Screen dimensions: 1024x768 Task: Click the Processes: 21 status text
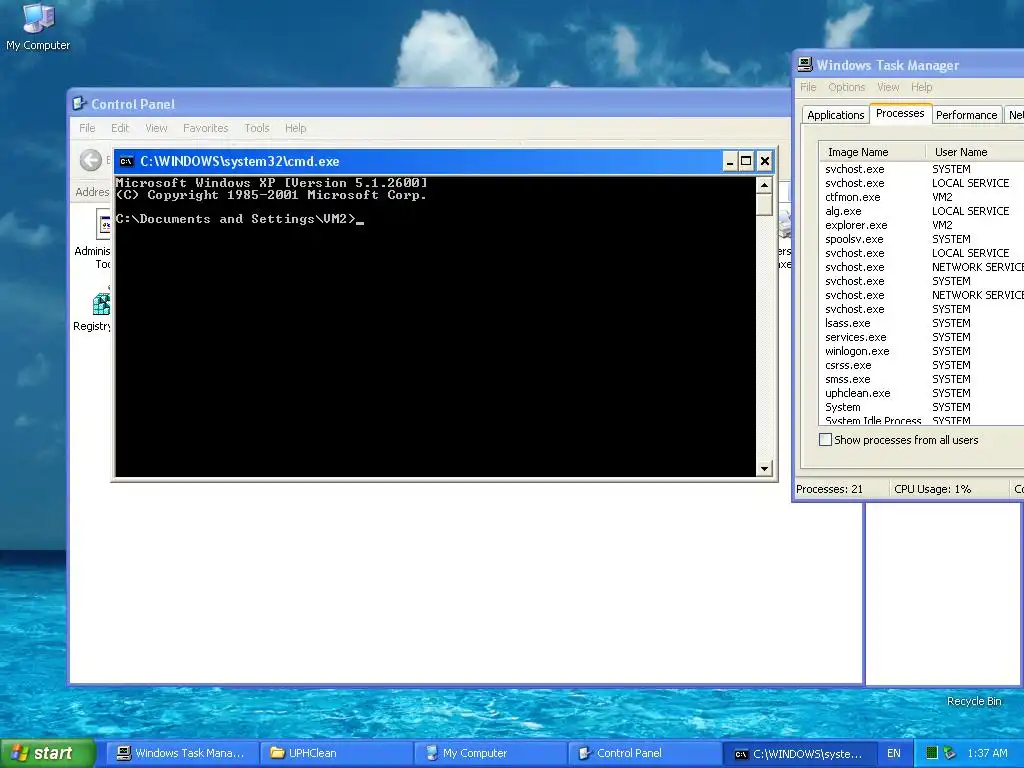(829, 488)
